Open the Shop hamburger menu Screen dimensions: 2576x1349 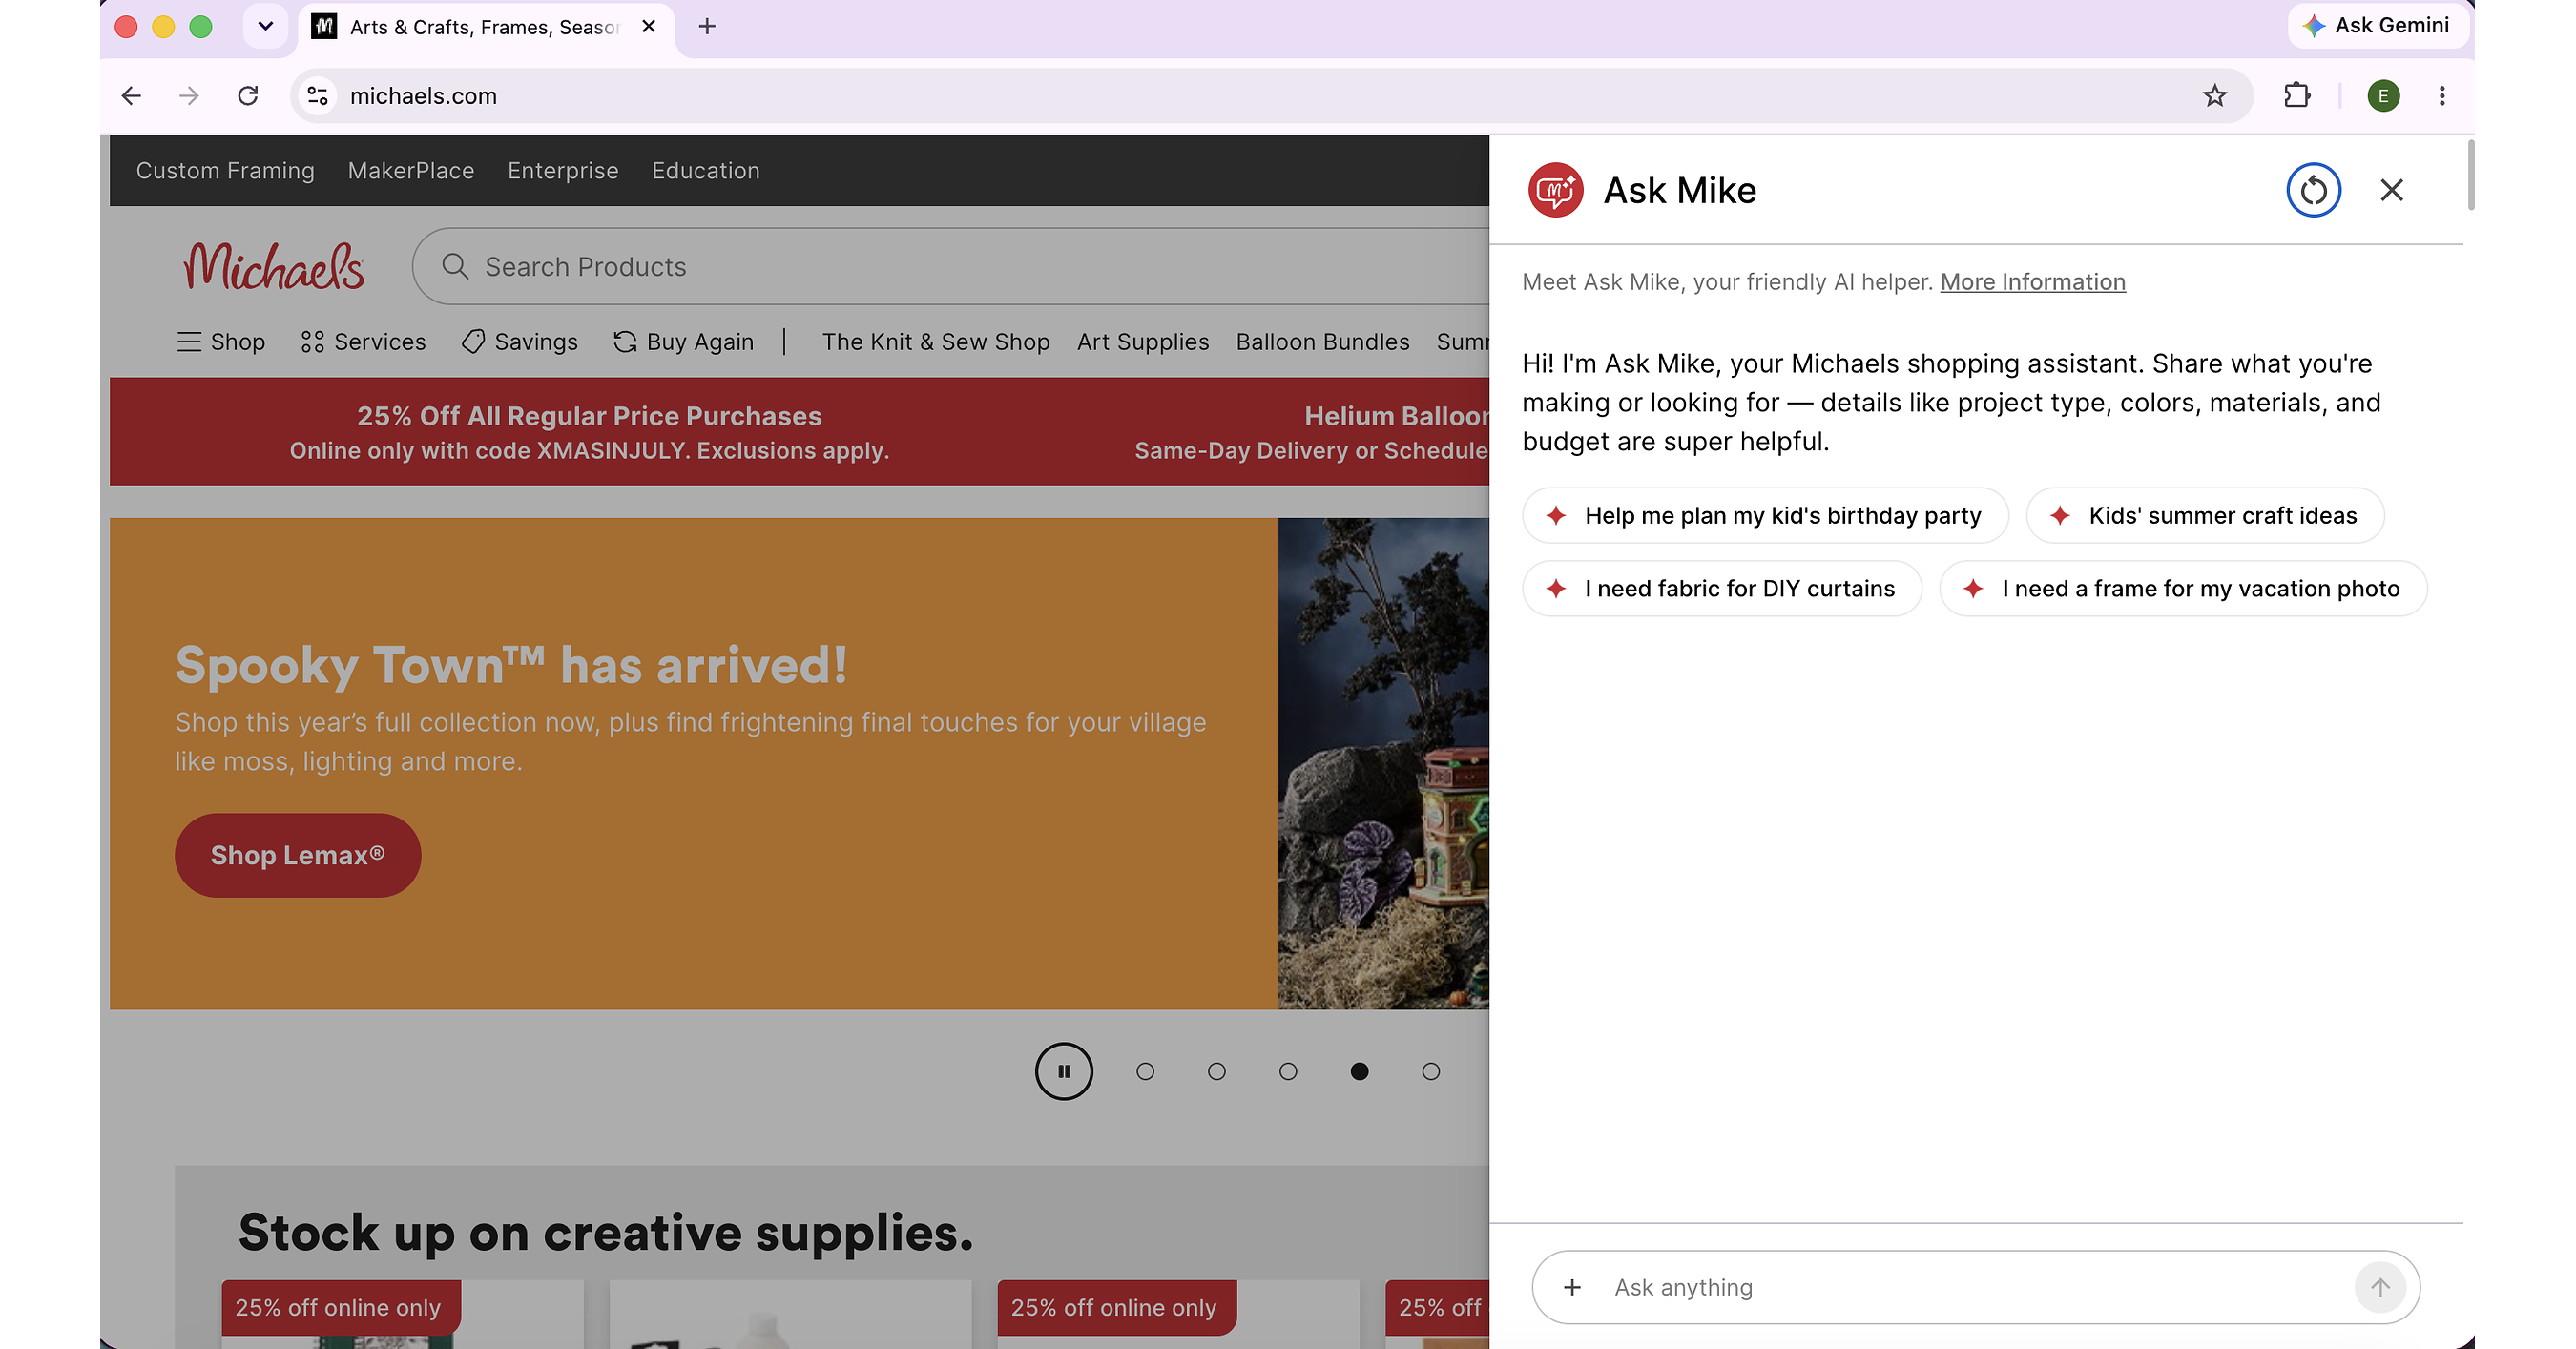221,342
